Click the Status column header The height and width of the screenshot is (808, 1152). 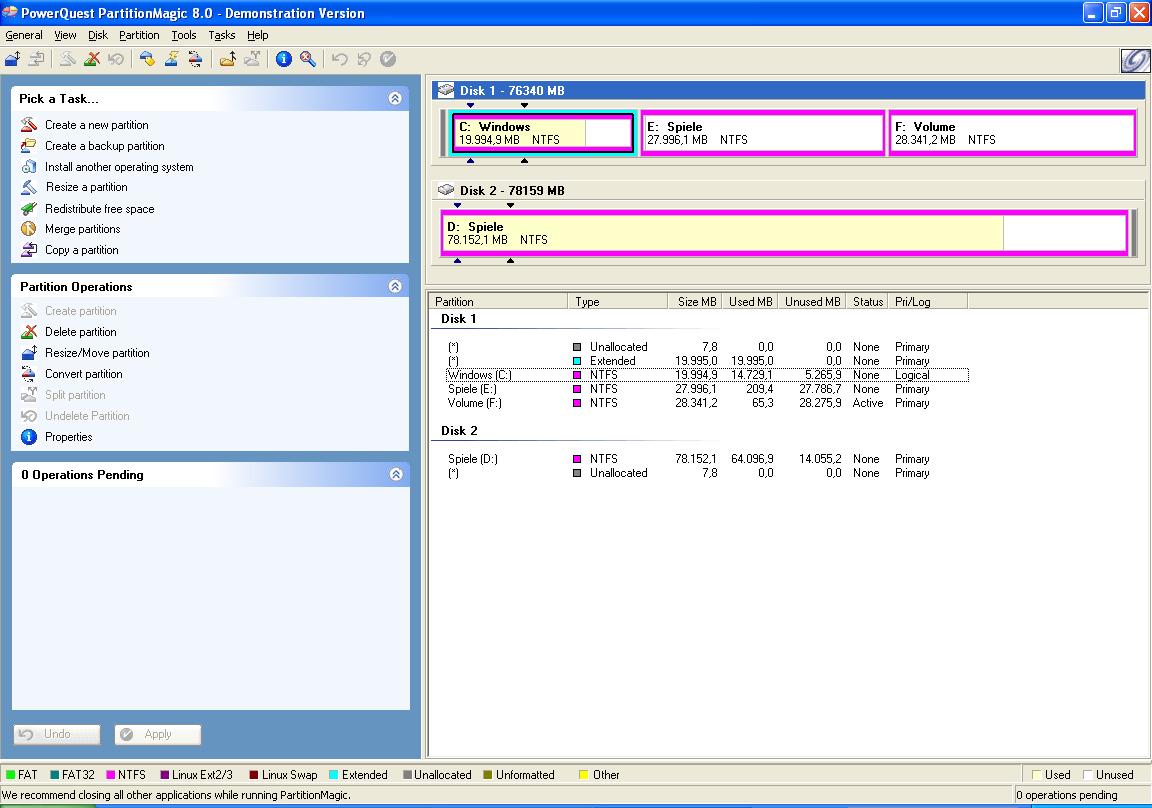coord(868,302)
